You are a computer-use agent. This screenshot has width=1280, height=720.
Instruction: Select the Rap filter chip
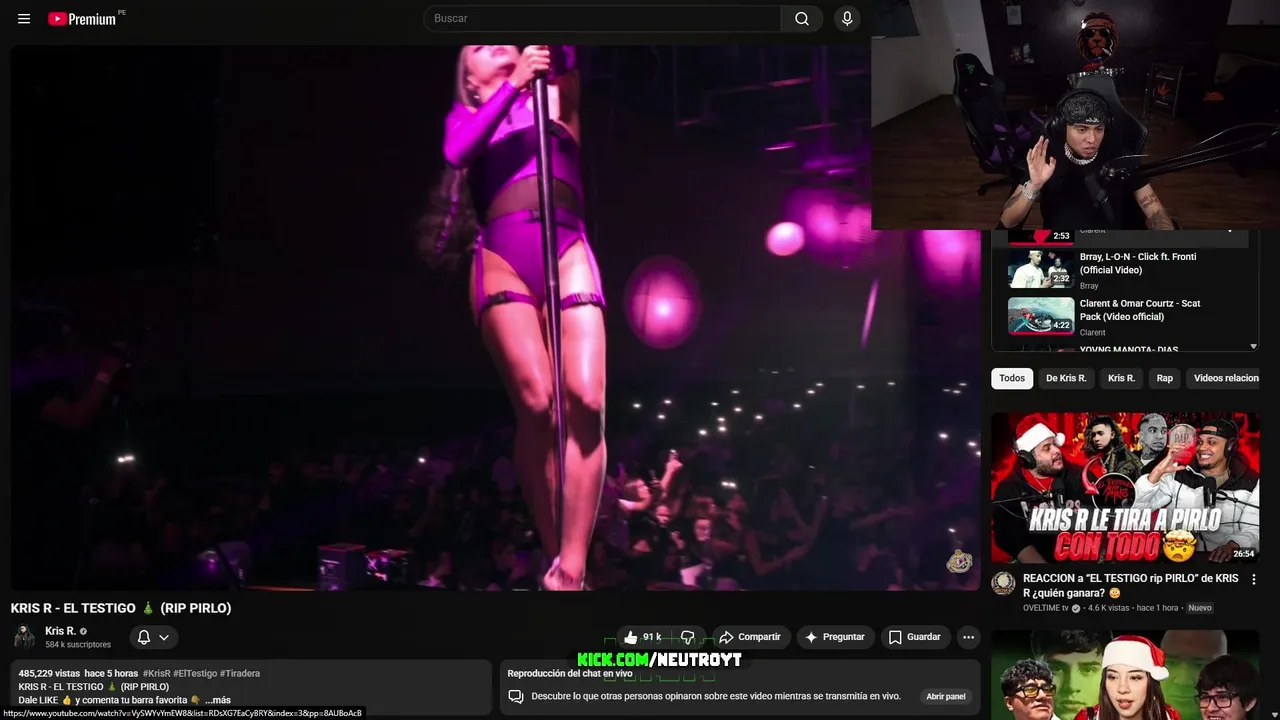coord(1165,378)
